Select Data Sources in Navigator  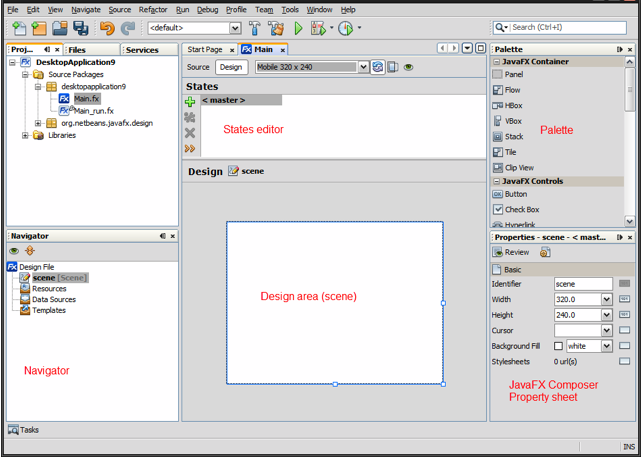click(x=54, y=300)
